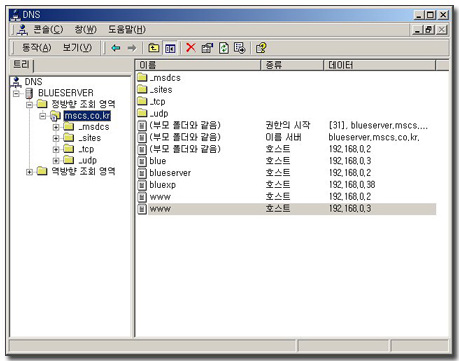The height and width of the screenshot is (361, 459).
Task: Click the 역방향 조회 영역 folder icon
Action: point(42,171)
